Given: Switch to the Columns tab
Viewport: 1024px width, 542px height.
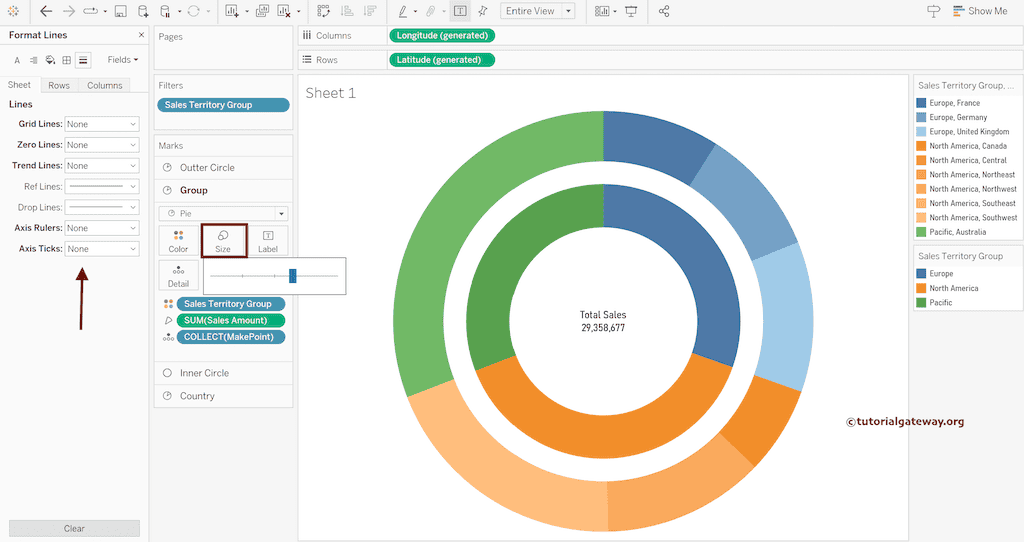Looking at the screenshot, I should (x=104, y=86).
